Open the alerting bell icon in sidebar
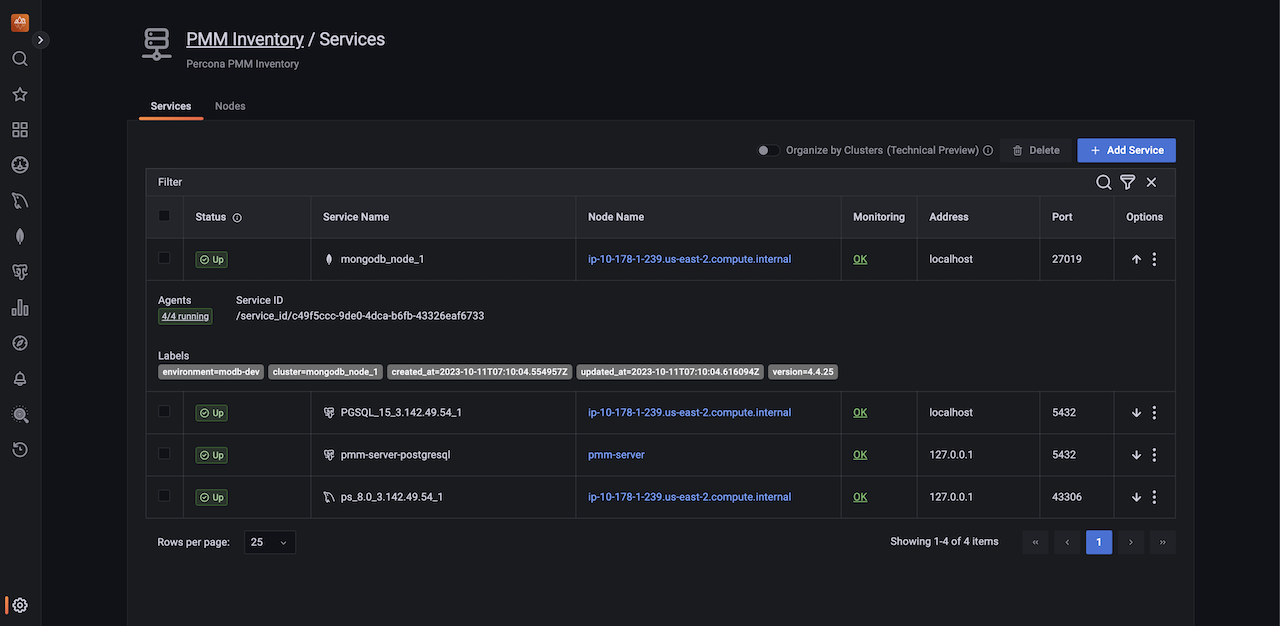This screenshot has height=626, width=1280. click(20, 379)
